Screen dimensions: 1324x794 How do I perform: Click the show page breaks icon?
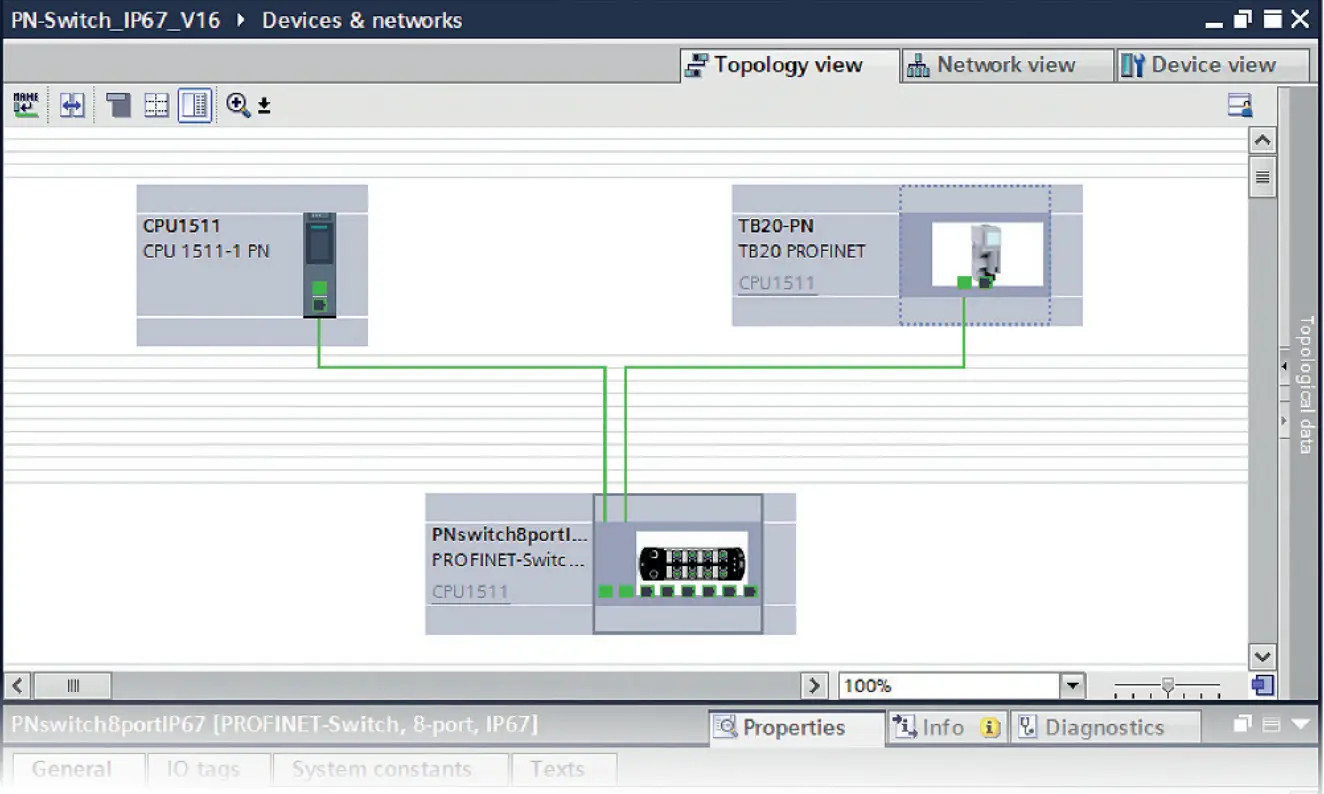click(117, 105)
